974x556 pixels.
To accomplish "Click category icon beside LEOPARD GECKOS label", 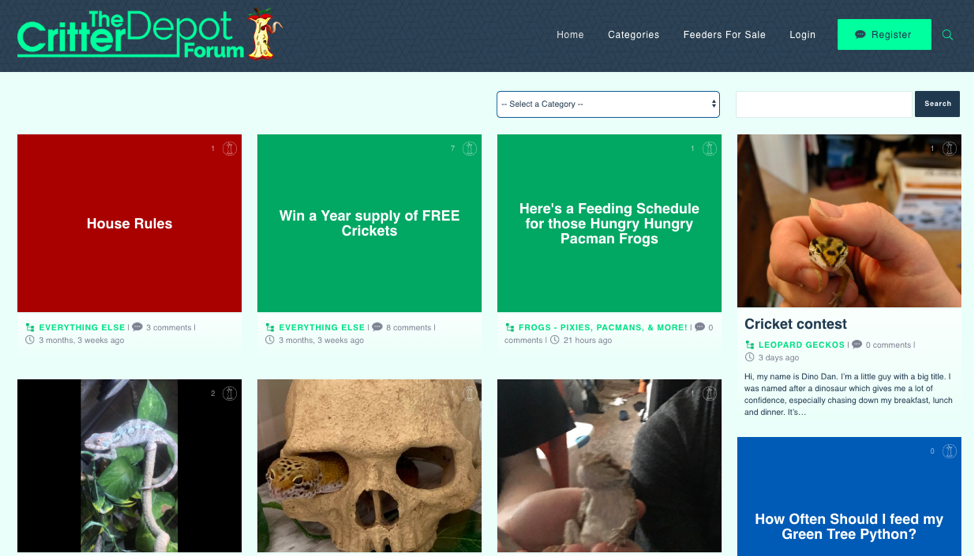I will tap(749, 345).
